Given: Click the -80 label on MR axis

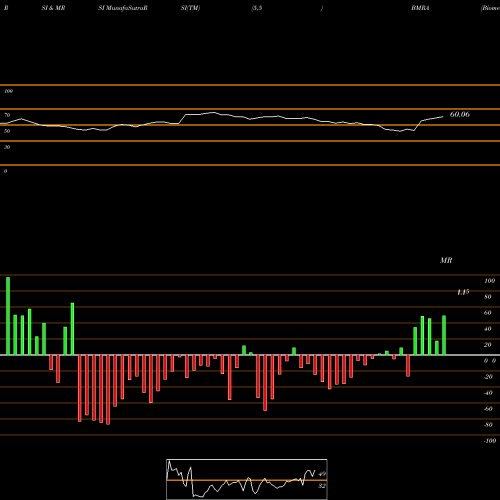Looking at the screenshot, I should tap(488, 425).
